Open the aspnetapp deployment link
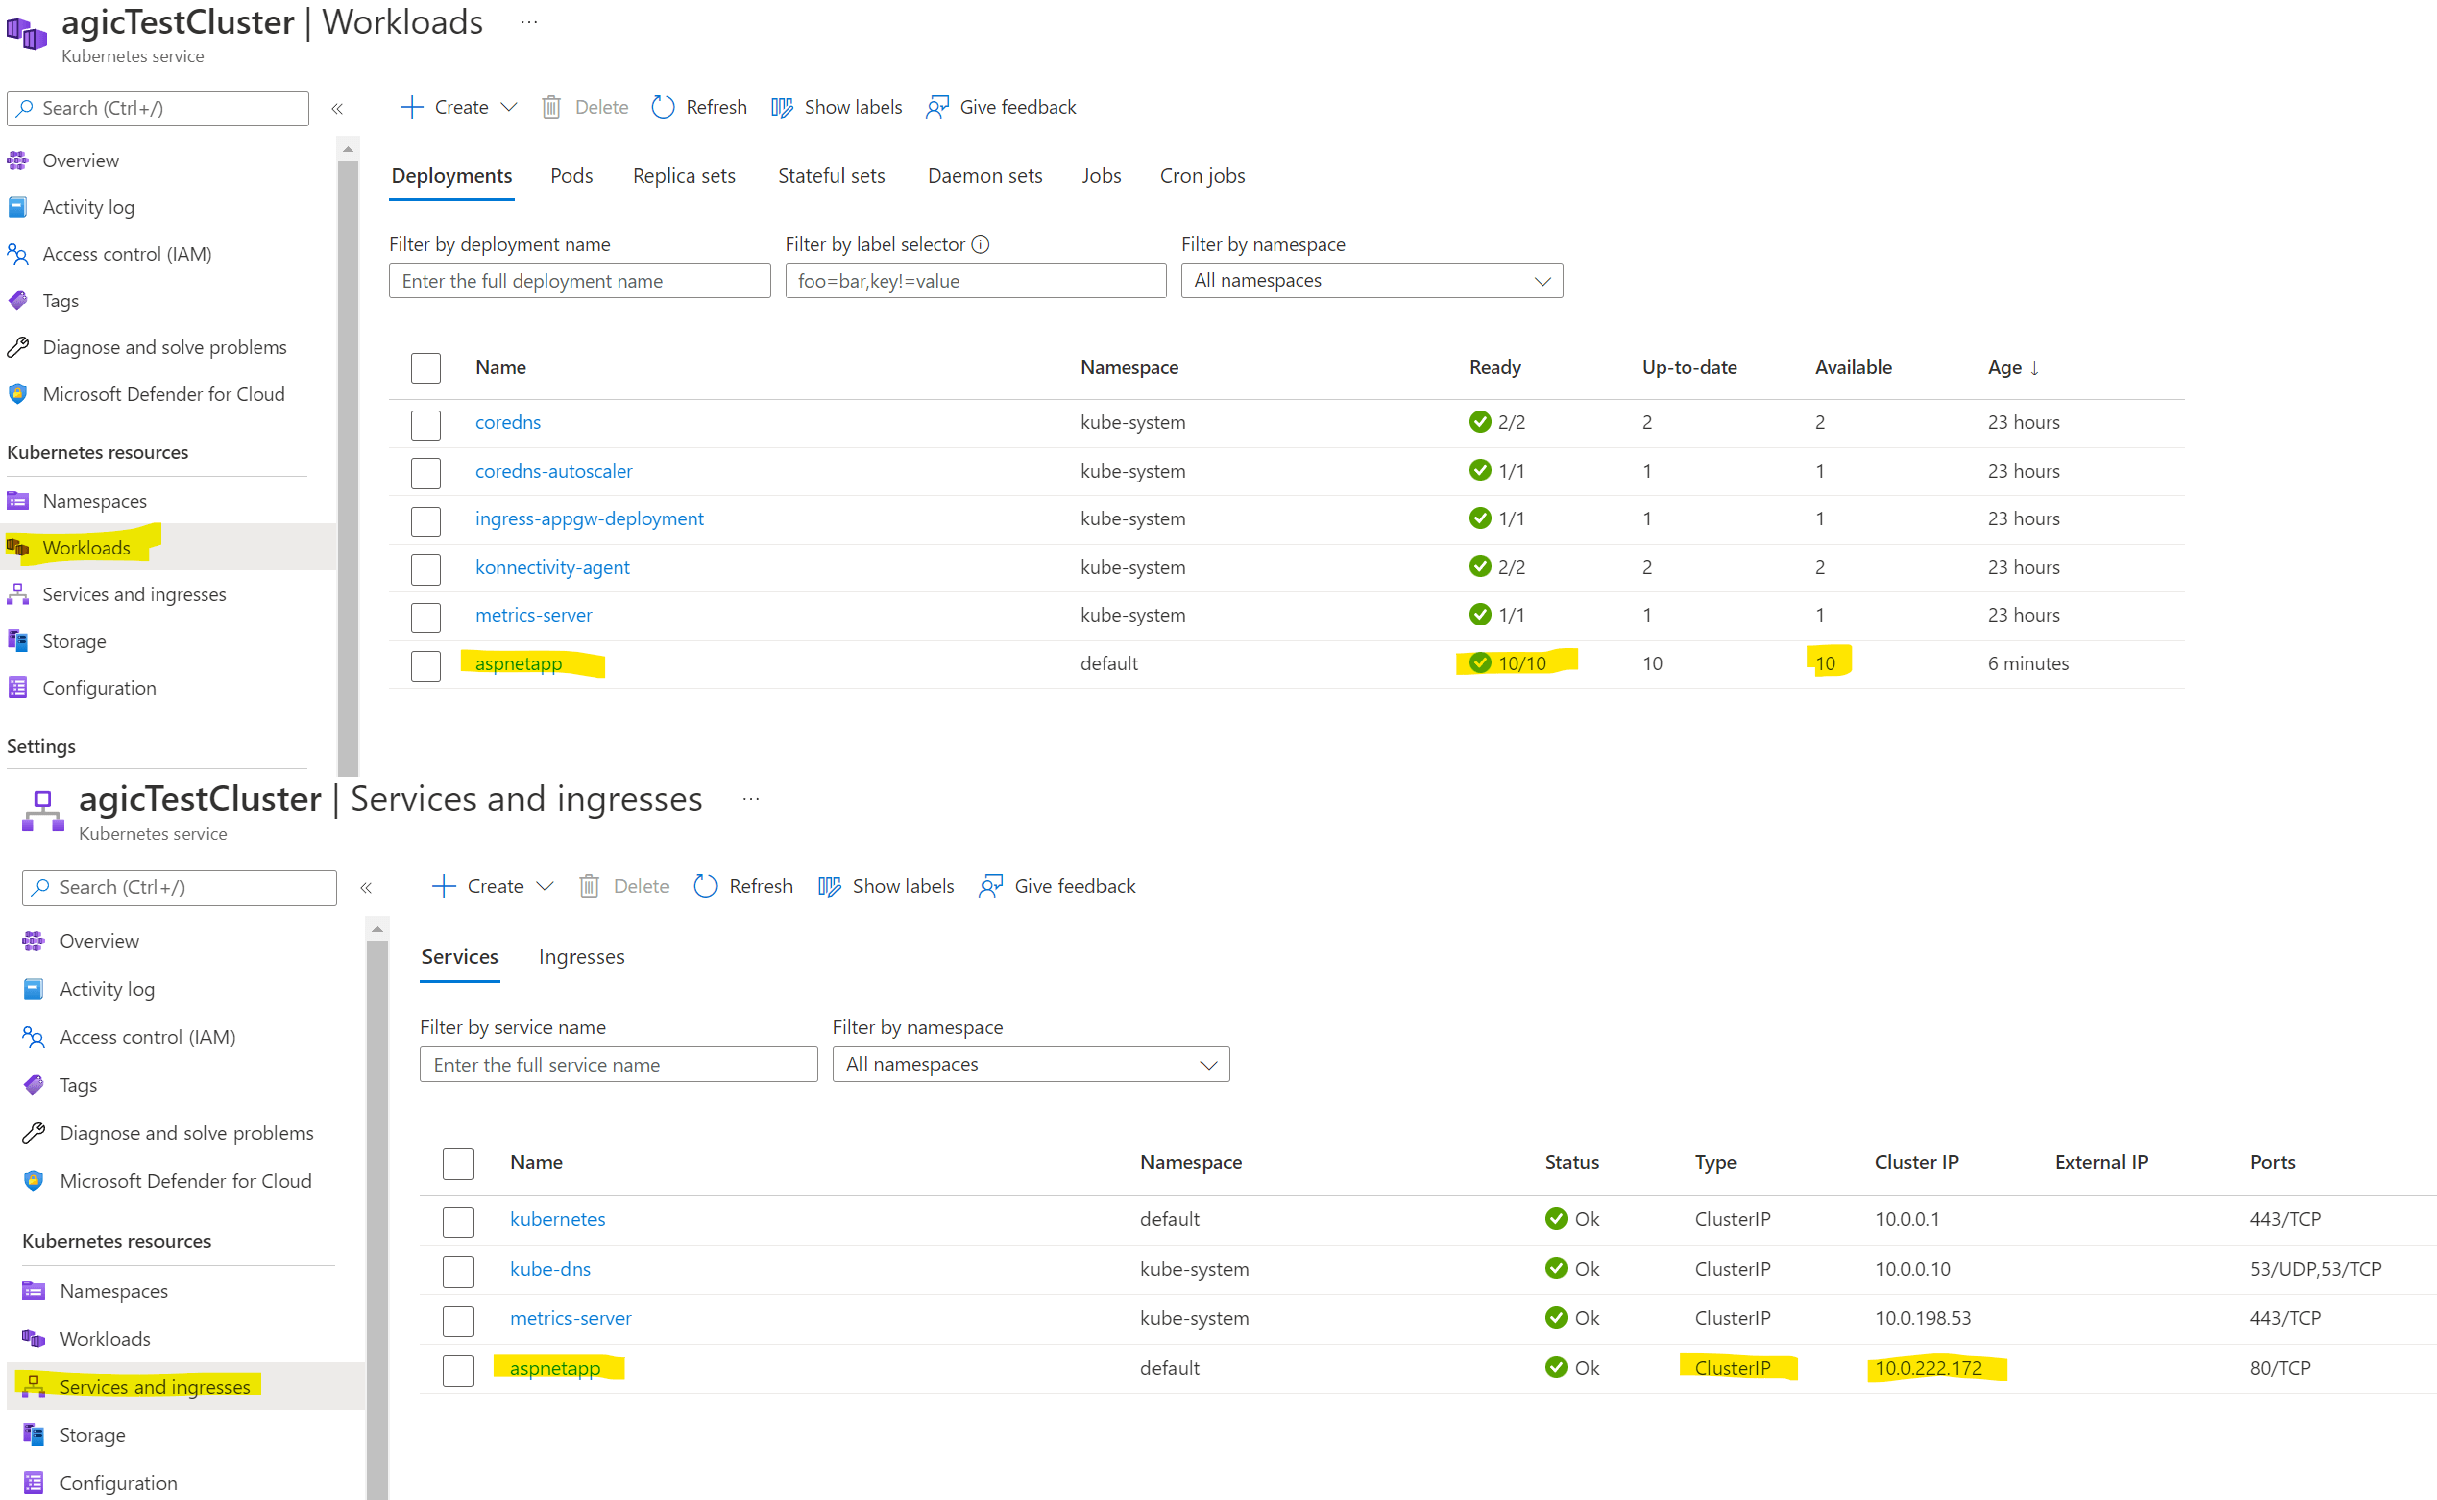 tap(519, 663)
